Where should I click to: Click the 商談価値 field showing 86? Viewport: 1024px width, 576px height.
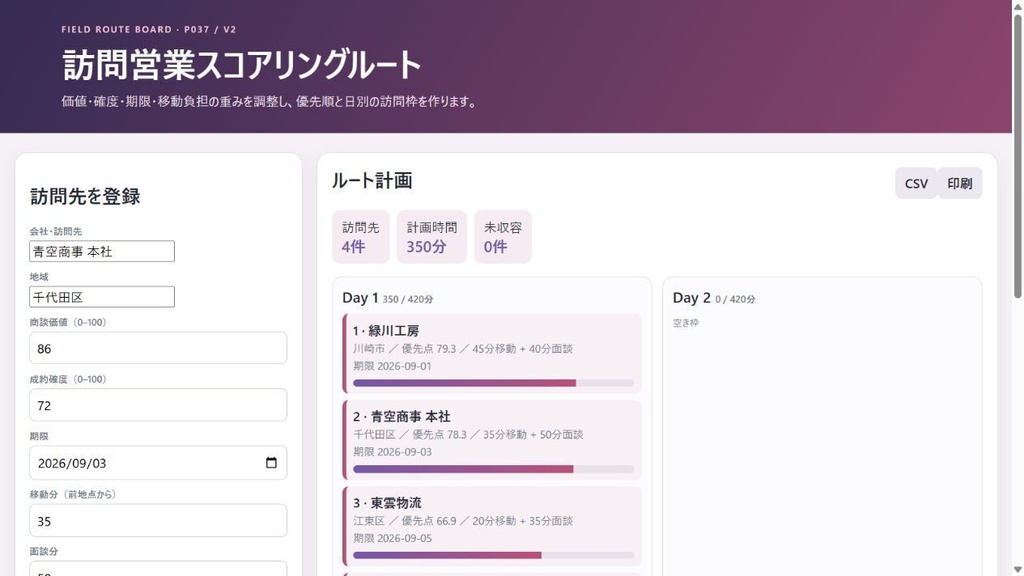click(x=158, y=348)
